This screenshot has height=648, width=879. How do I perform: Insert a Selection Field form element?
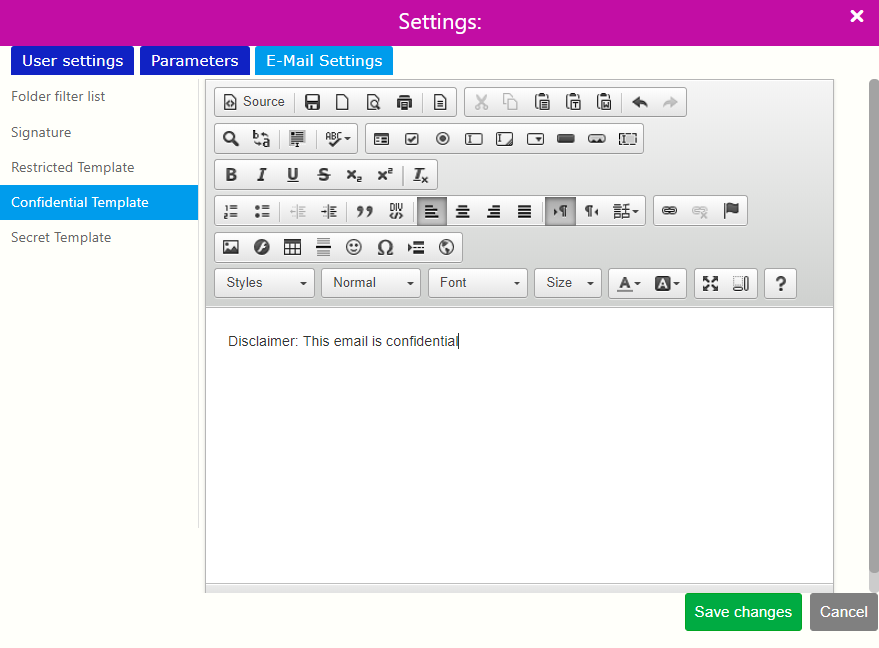click(x=535, y=138)
